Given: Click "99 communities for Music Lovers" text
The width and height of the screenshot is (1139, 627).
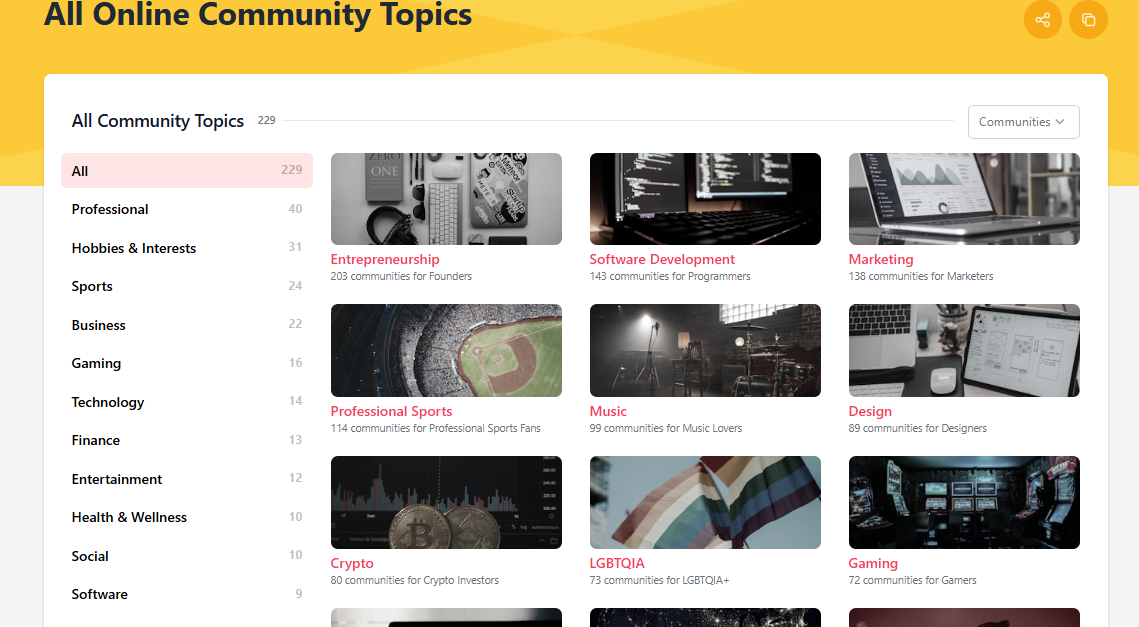Looking at the screenshot, I should [665, 428].
